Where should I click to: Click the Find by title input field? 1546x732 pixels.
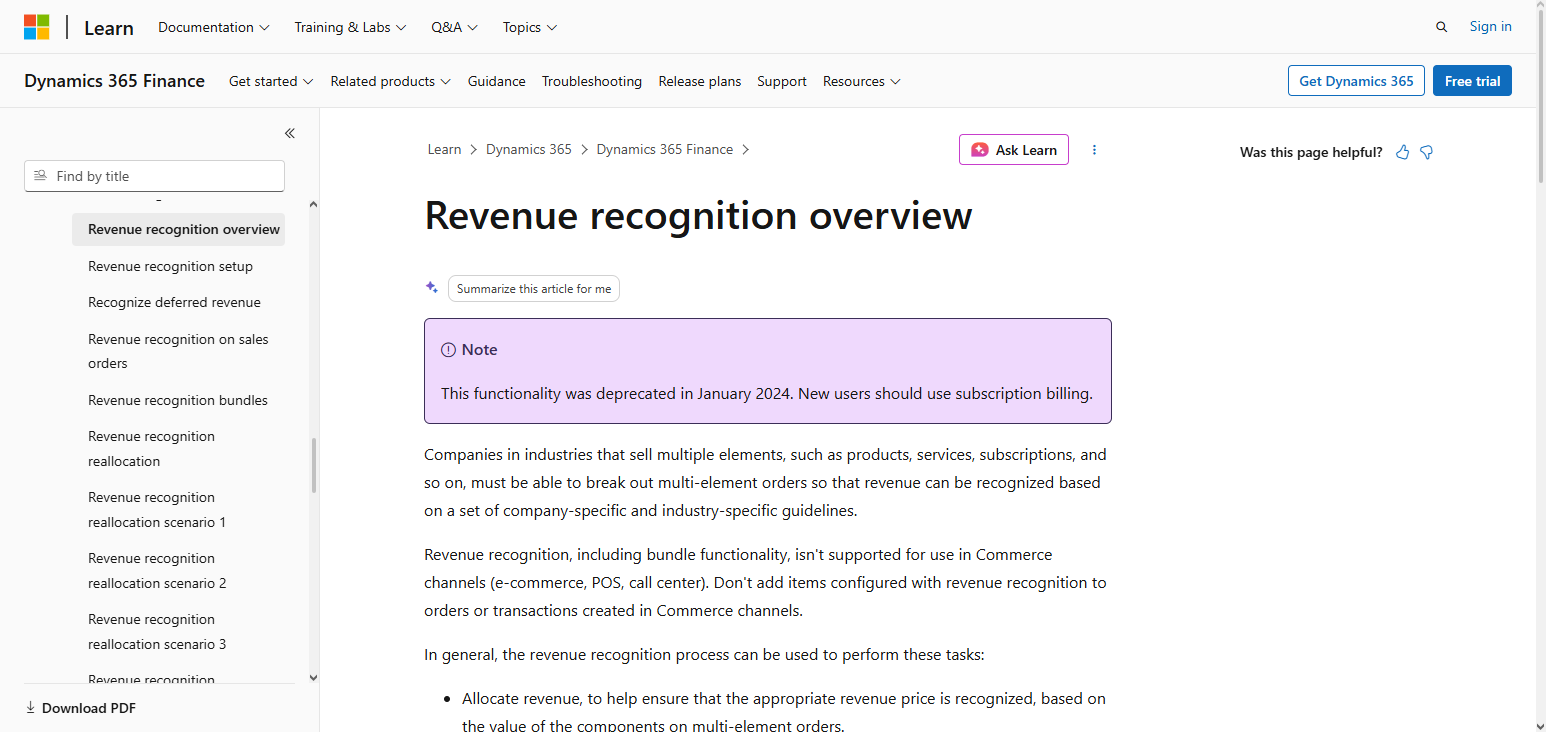point(154,176)
